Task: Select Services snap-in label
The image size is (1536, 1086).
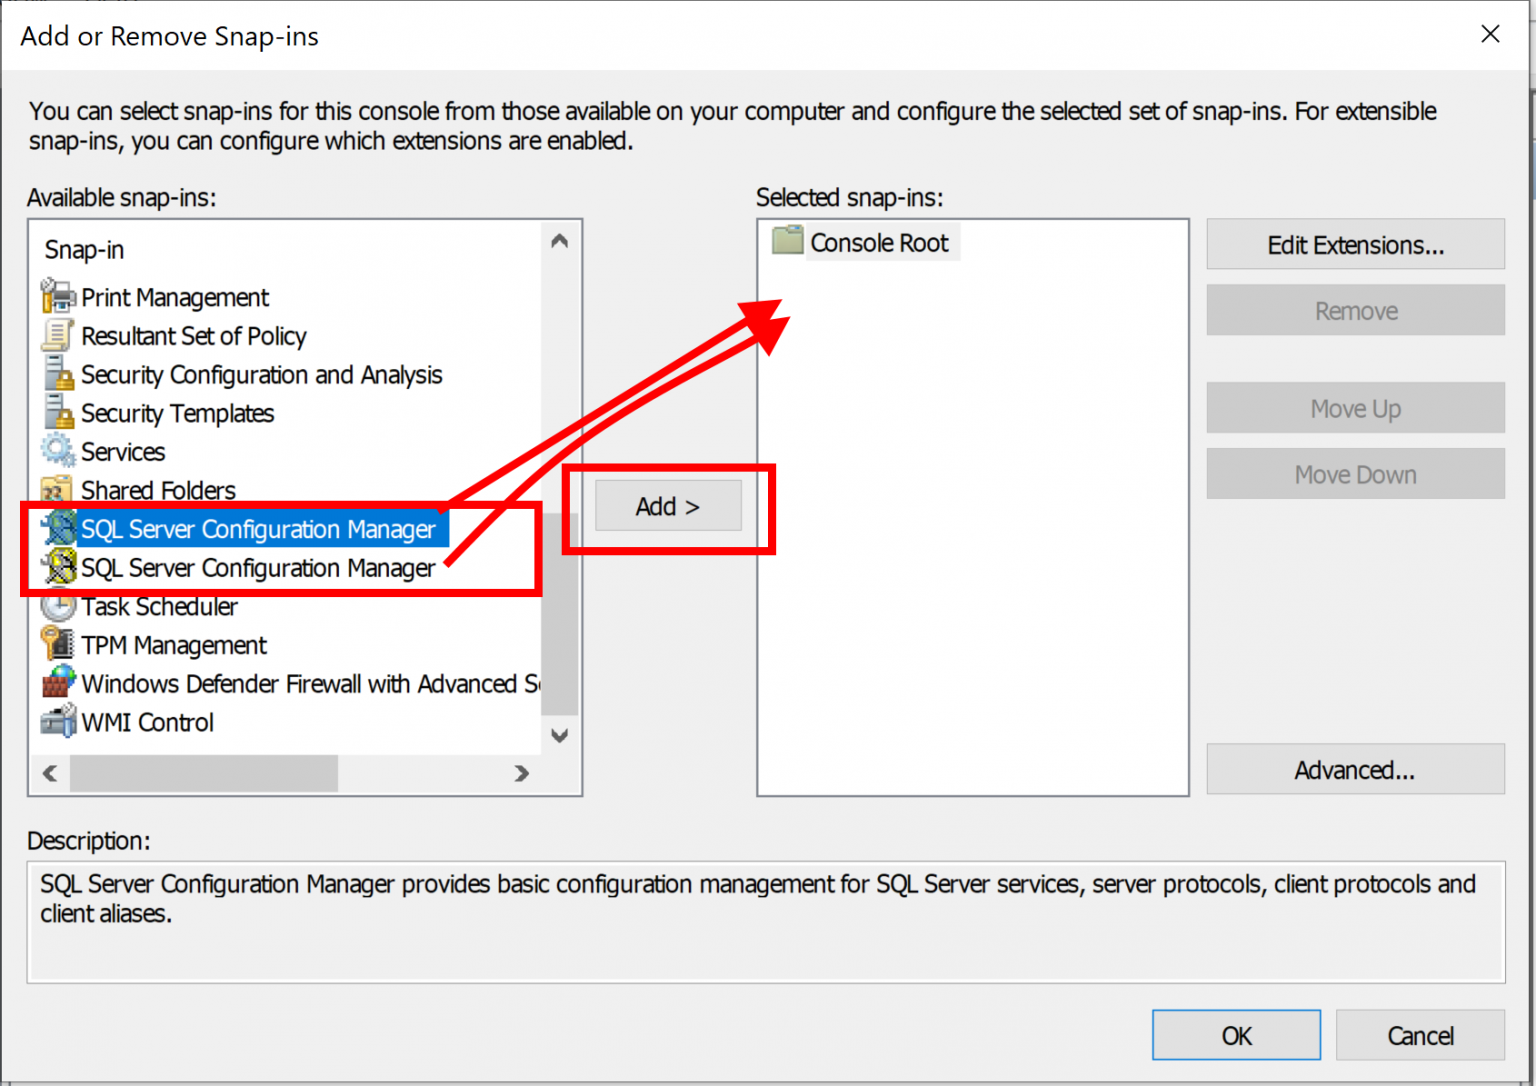Action: (123, 452)
